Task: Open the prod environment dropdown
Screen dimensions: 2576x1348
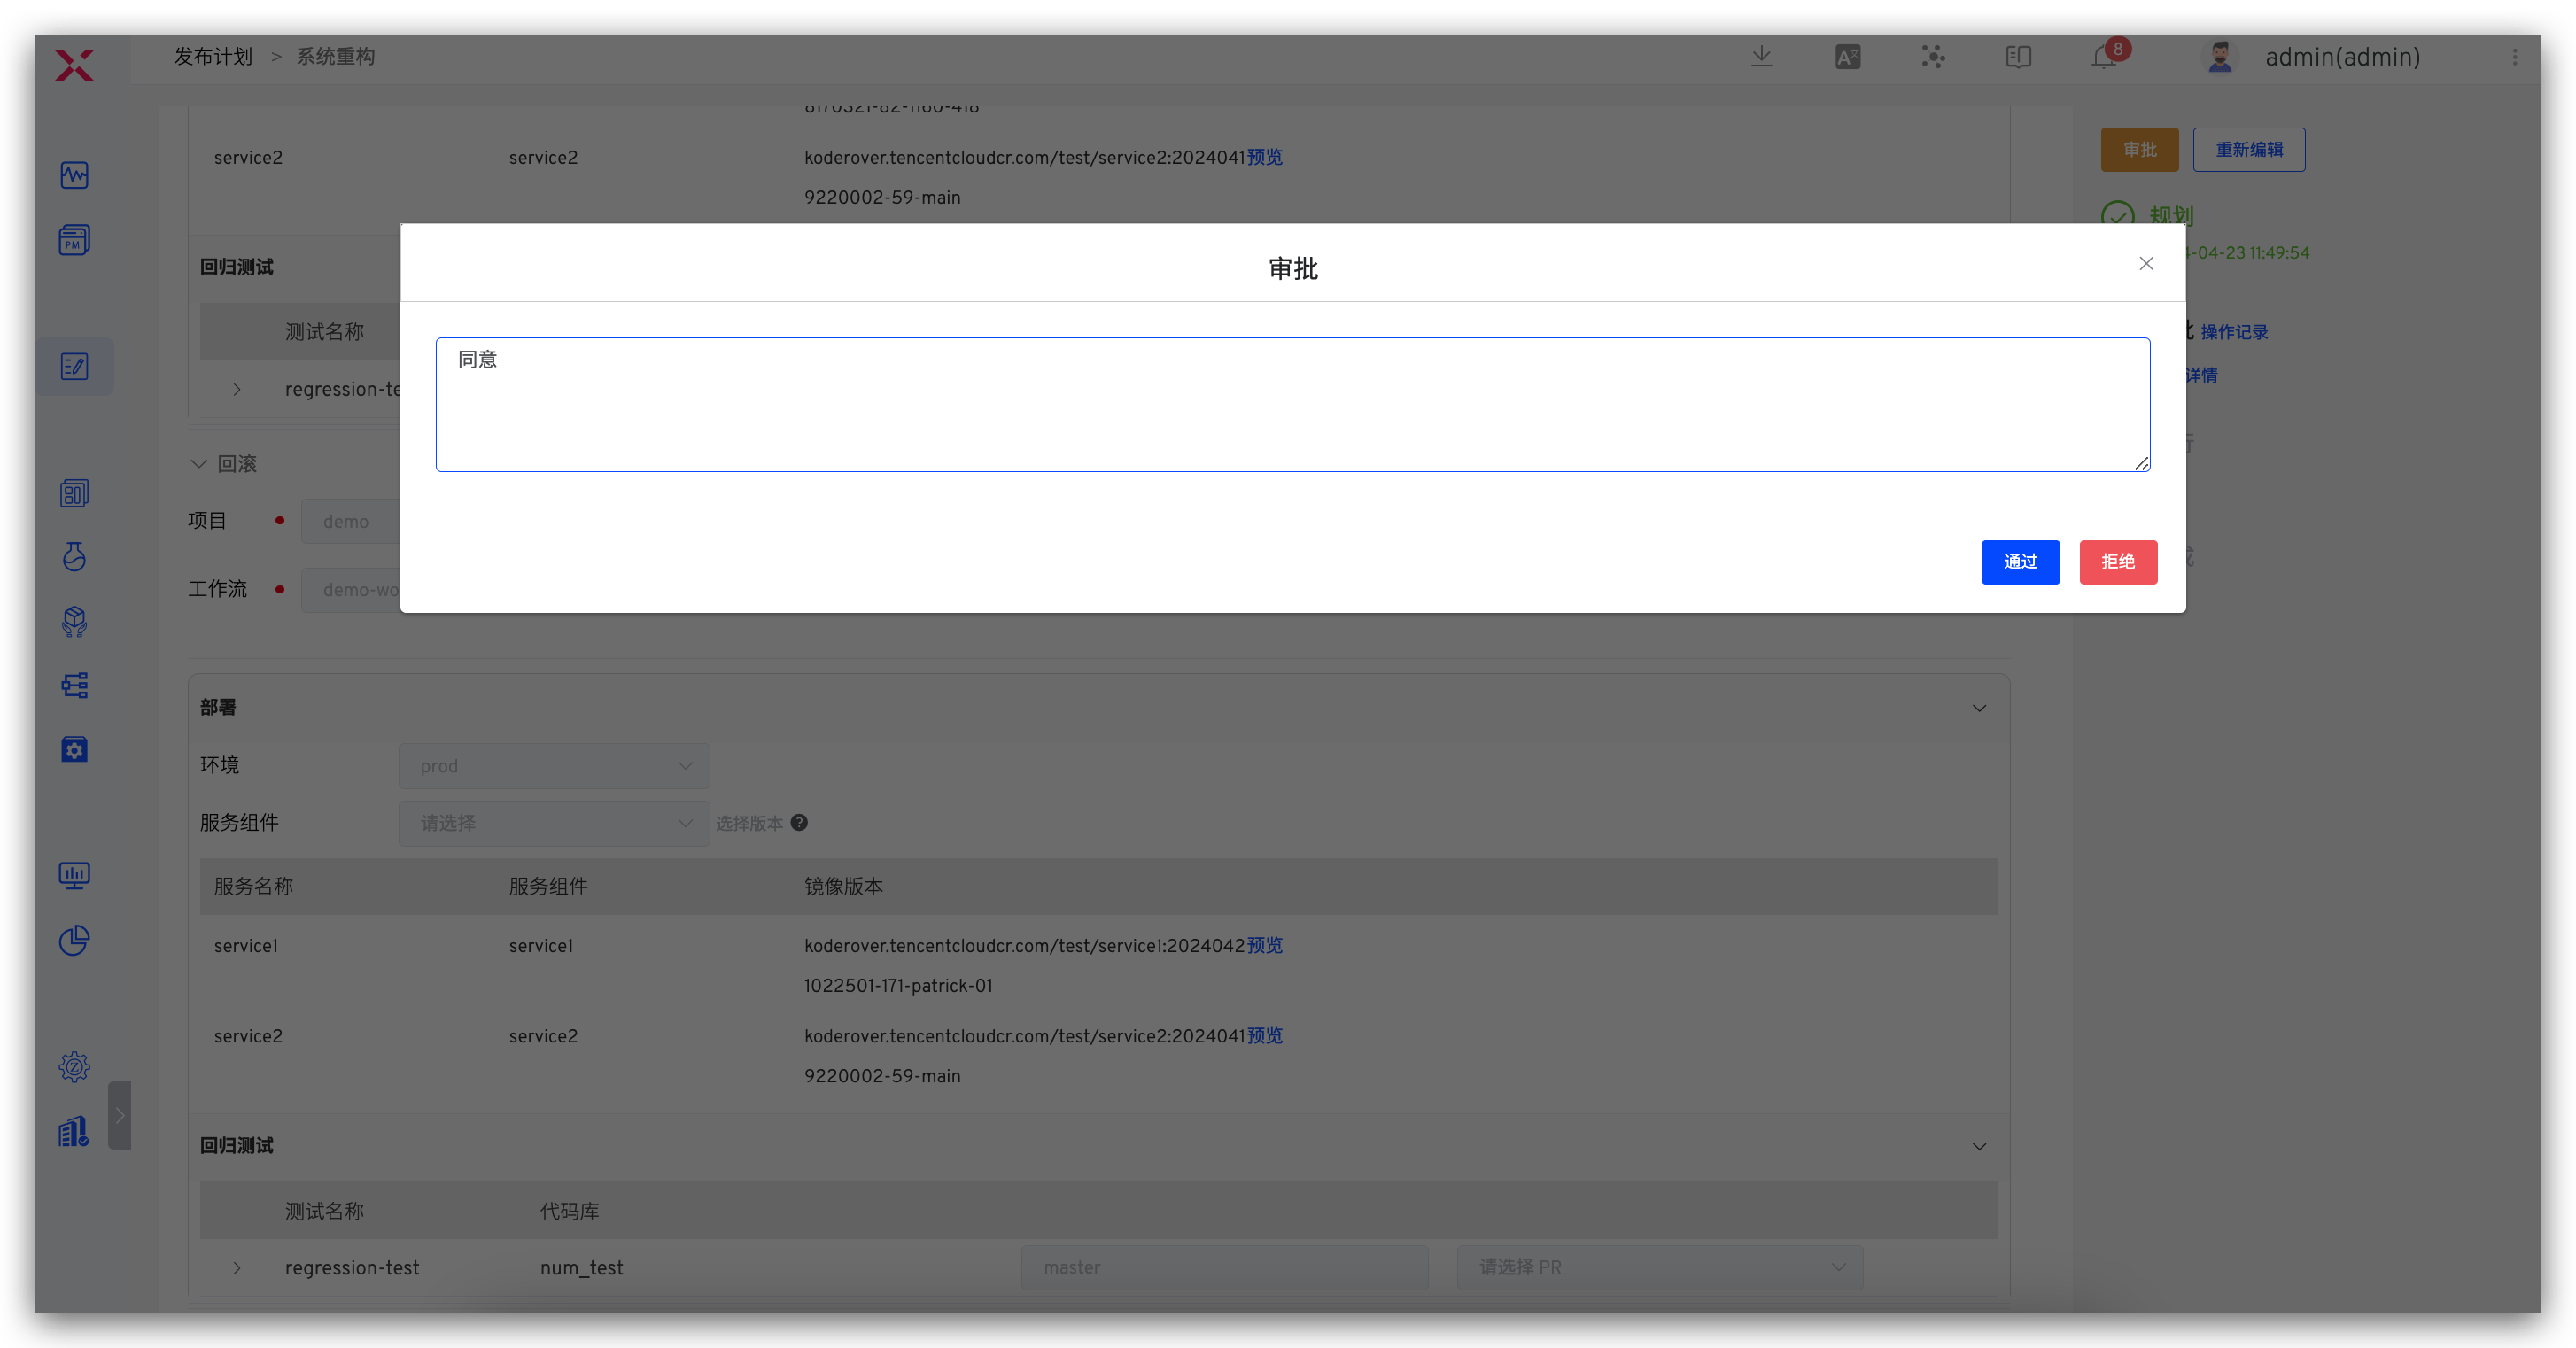Action: 554,766
